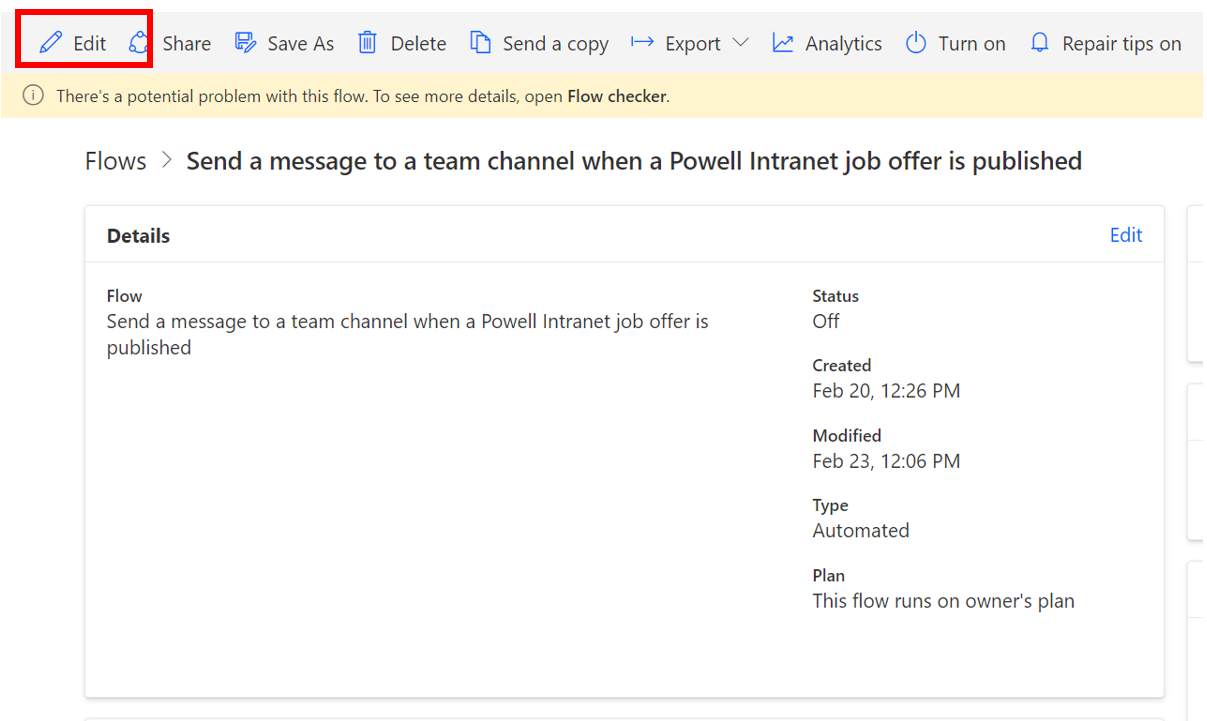Go back to Flows breadcrumb

(x=115, y=161)
